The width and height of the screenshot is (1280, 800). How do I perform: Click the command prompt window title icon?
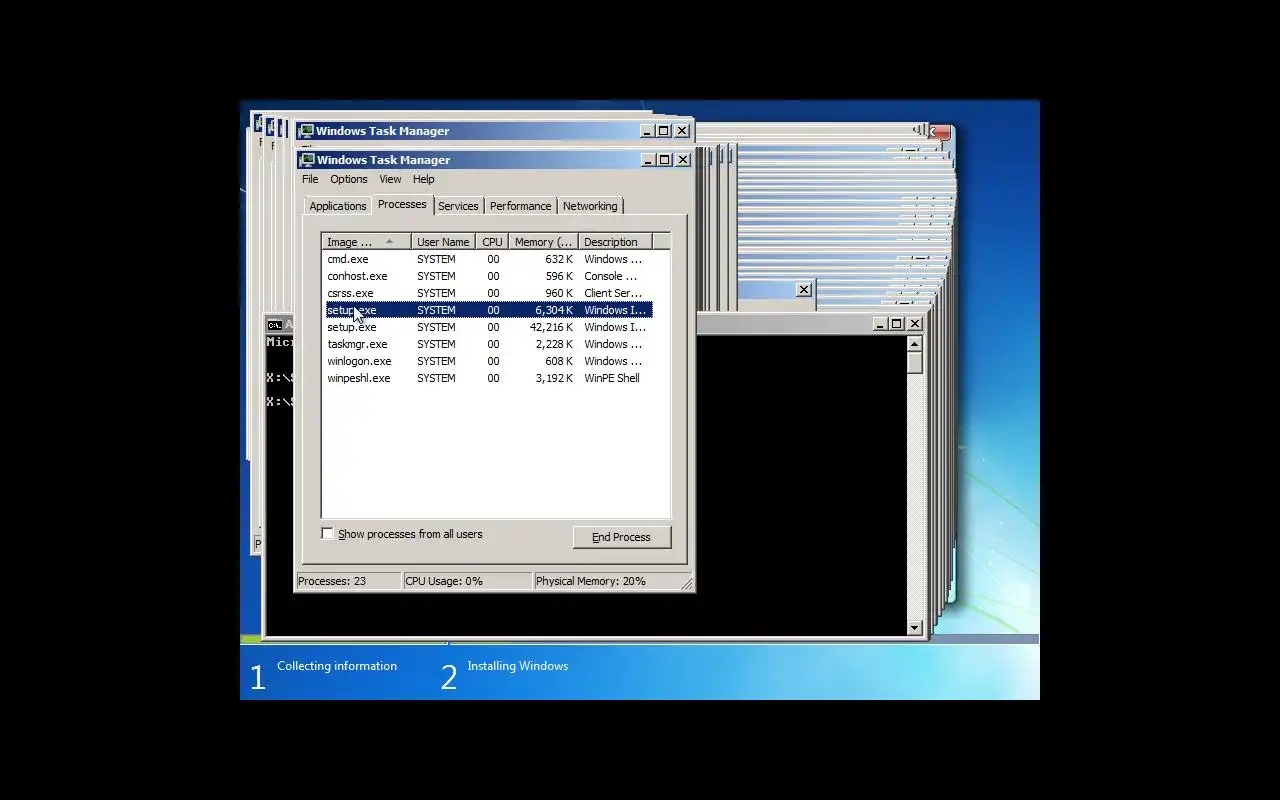coord(274,324)
